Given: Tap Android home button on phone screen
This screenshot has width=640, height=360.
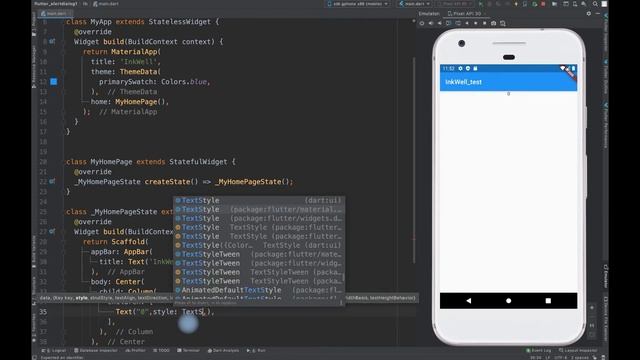Looking at the screenshot, I should pyautogui.click(x=508, y=300).
